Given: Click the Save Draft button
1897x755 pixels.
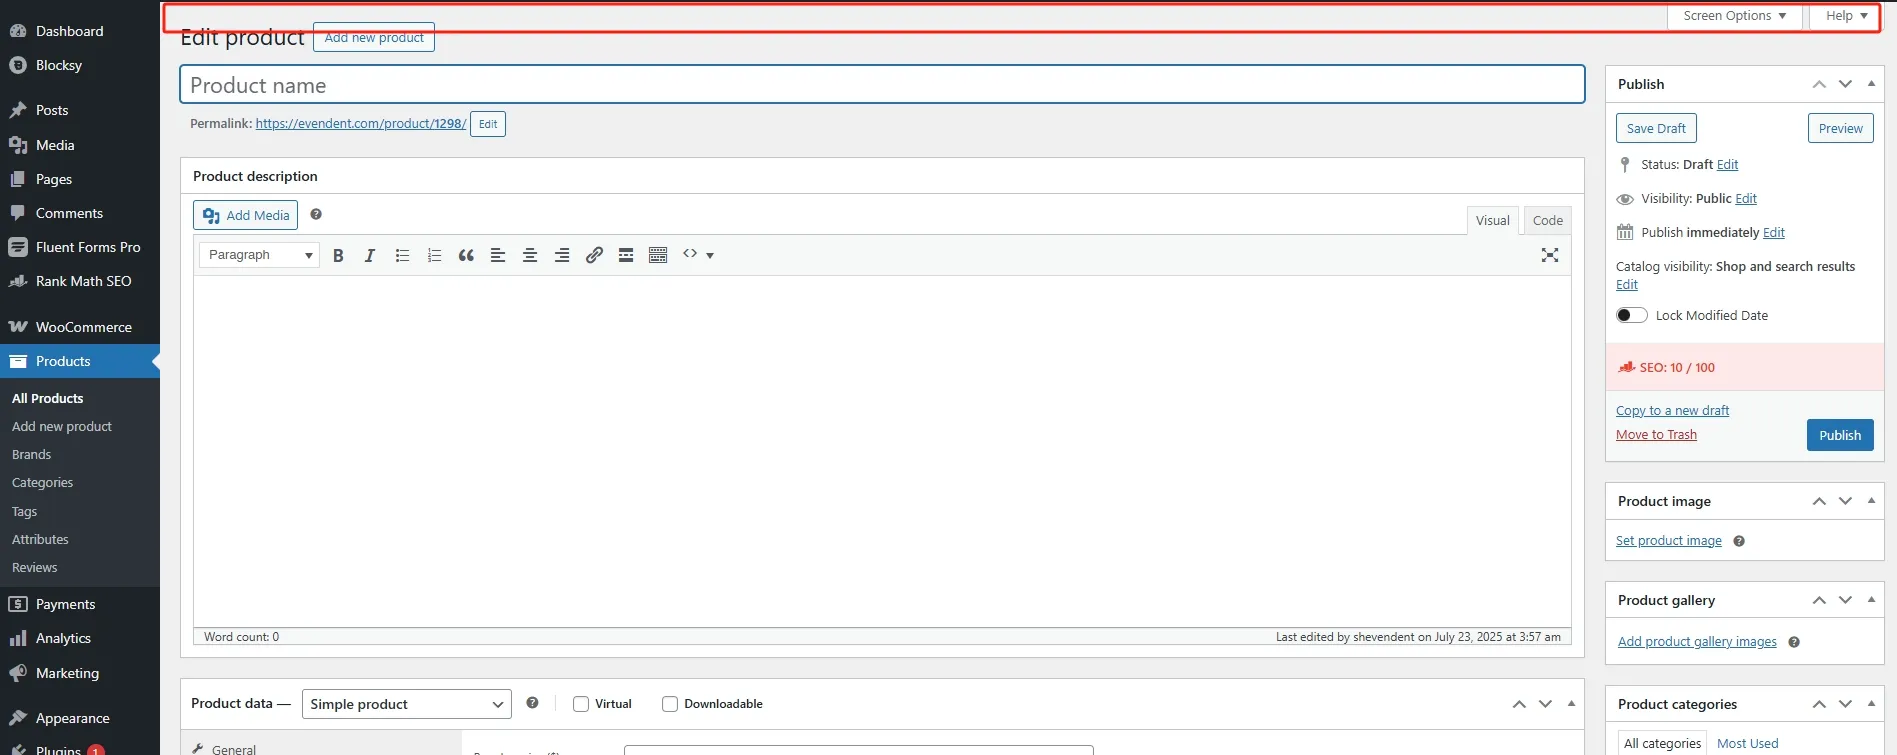Looking at the screenshot, I should click(x=1656, y=128).
